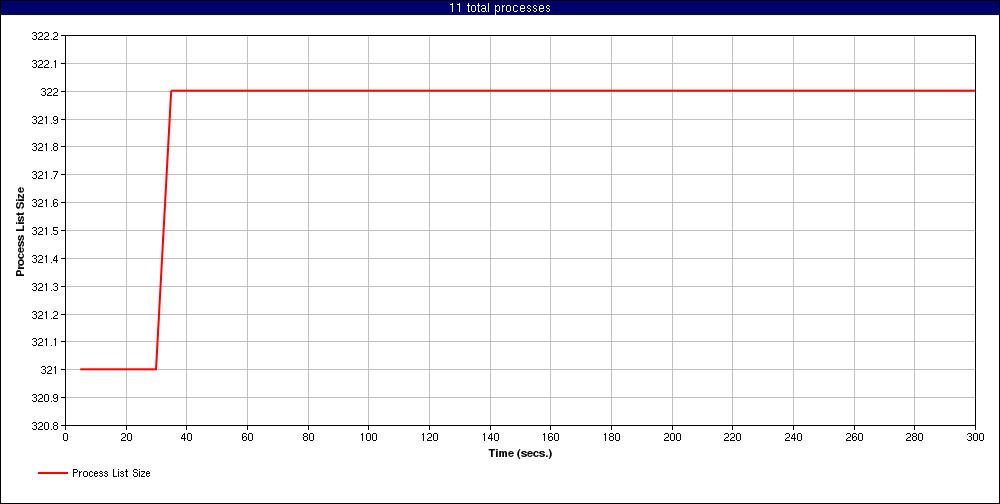
Task: Click the 321 y-axis value
Action: click(50, 370)
